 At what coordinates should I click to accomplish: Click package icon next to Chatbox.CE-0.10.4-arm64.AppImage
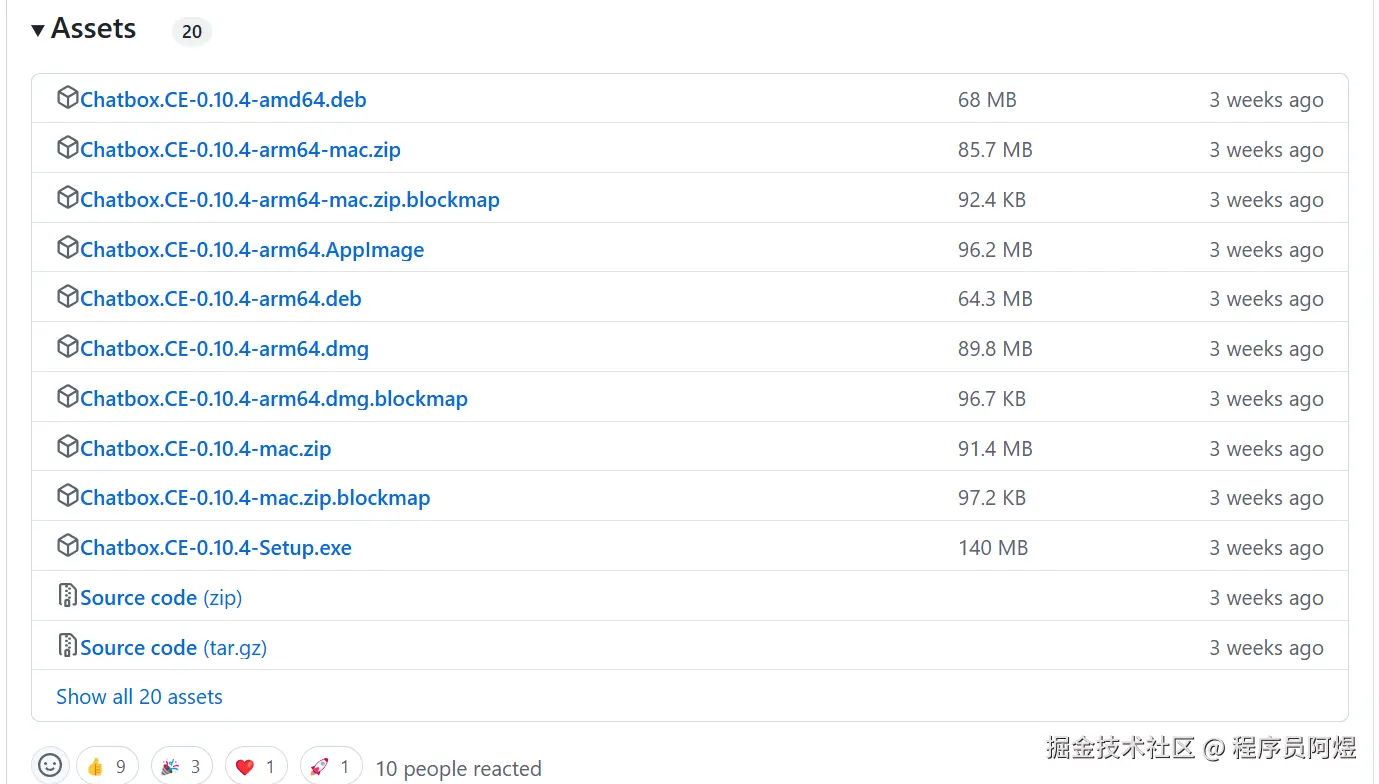point(68,248)
